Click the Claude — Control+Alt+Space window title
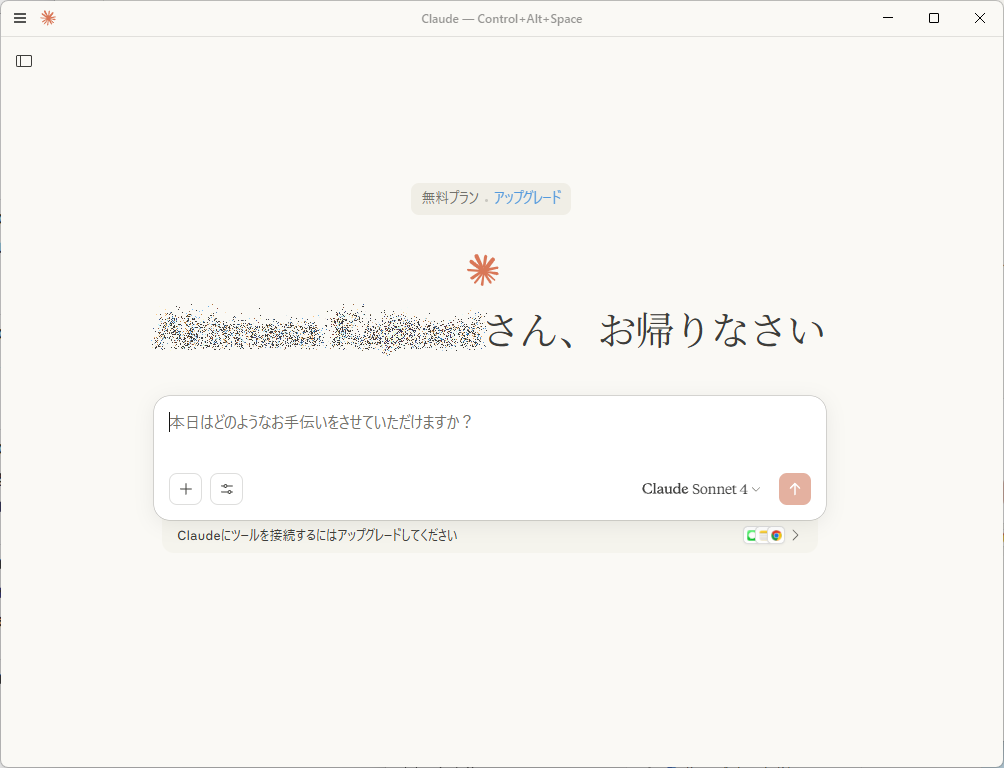Screen dimensions: 1004x768 pos(501,19)
